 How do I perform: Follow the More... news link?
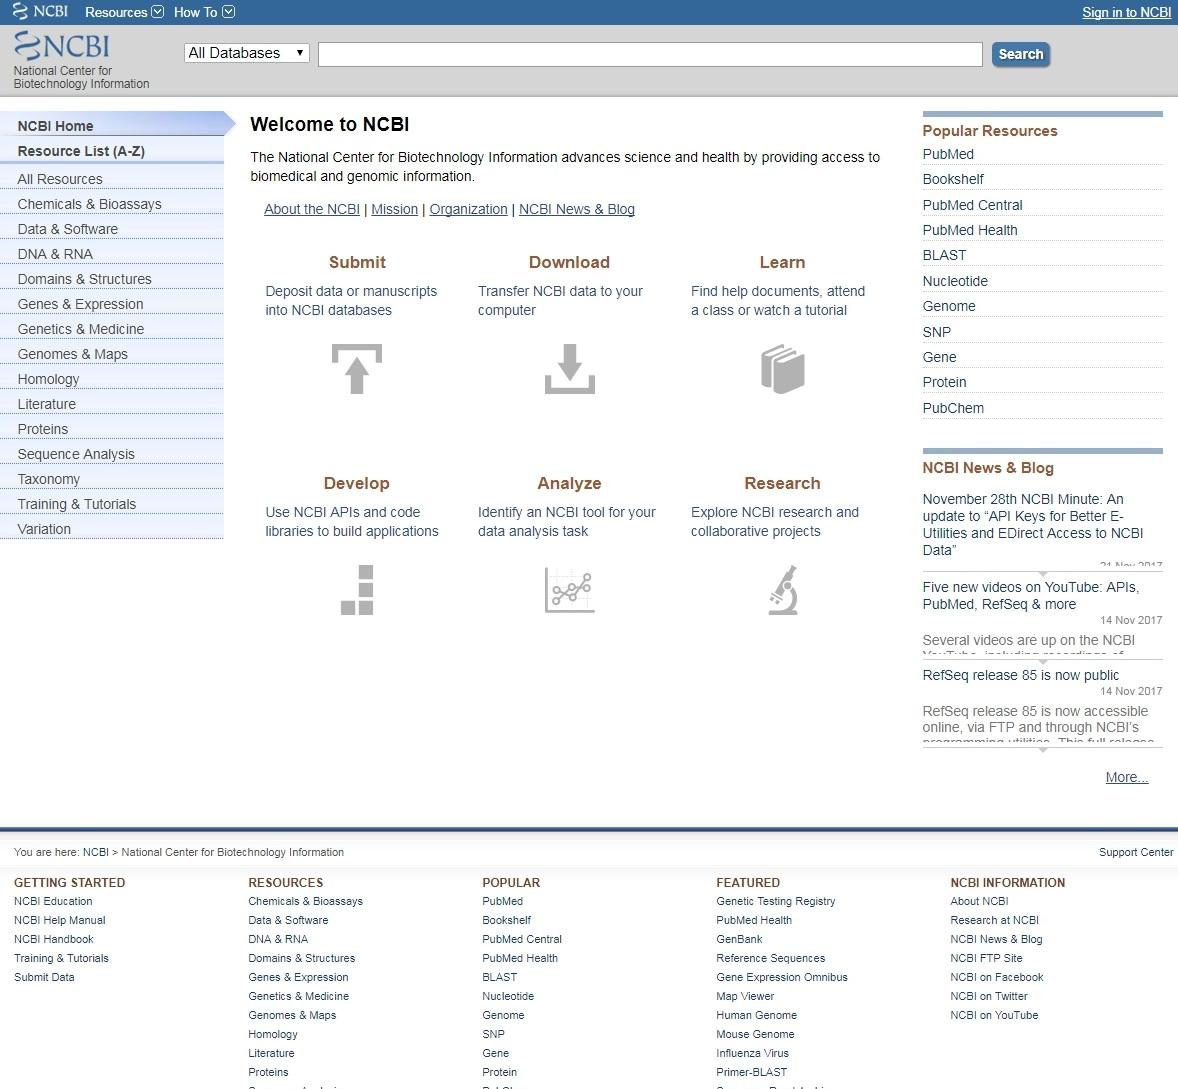pos(1126,777)
